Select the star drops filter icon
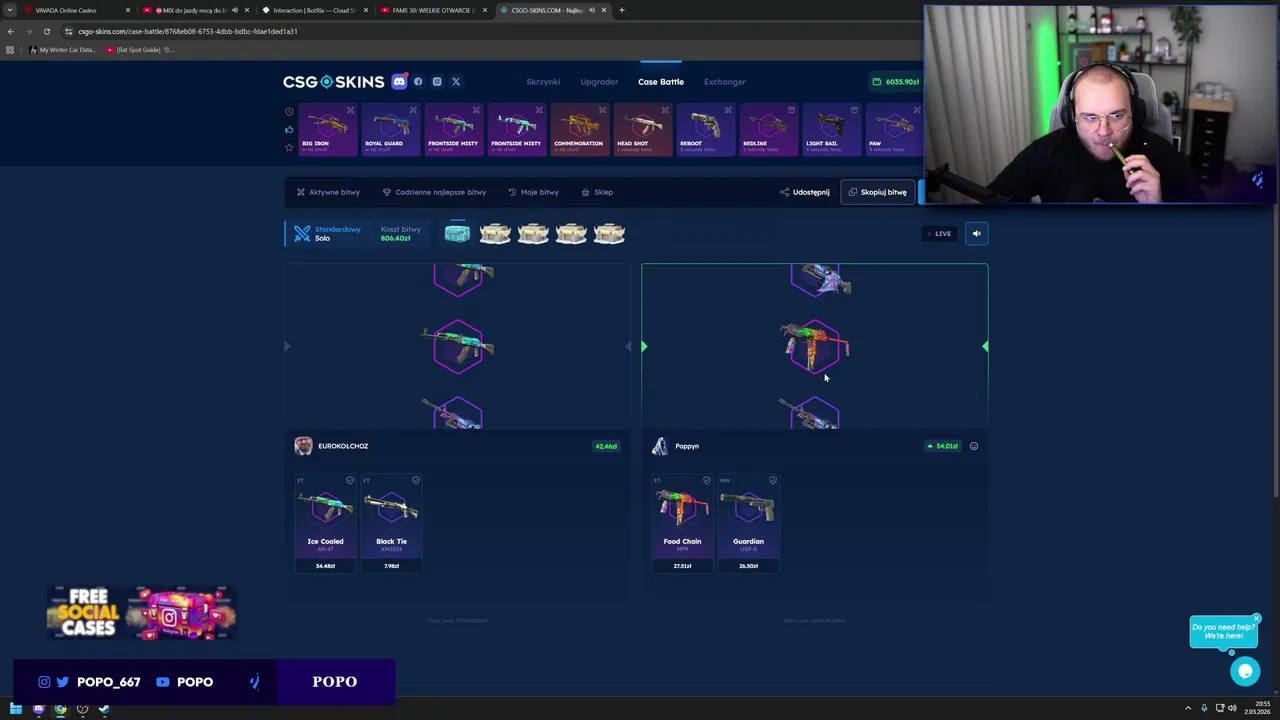This screenshot has height=720, width=1280. pos(289,147)
